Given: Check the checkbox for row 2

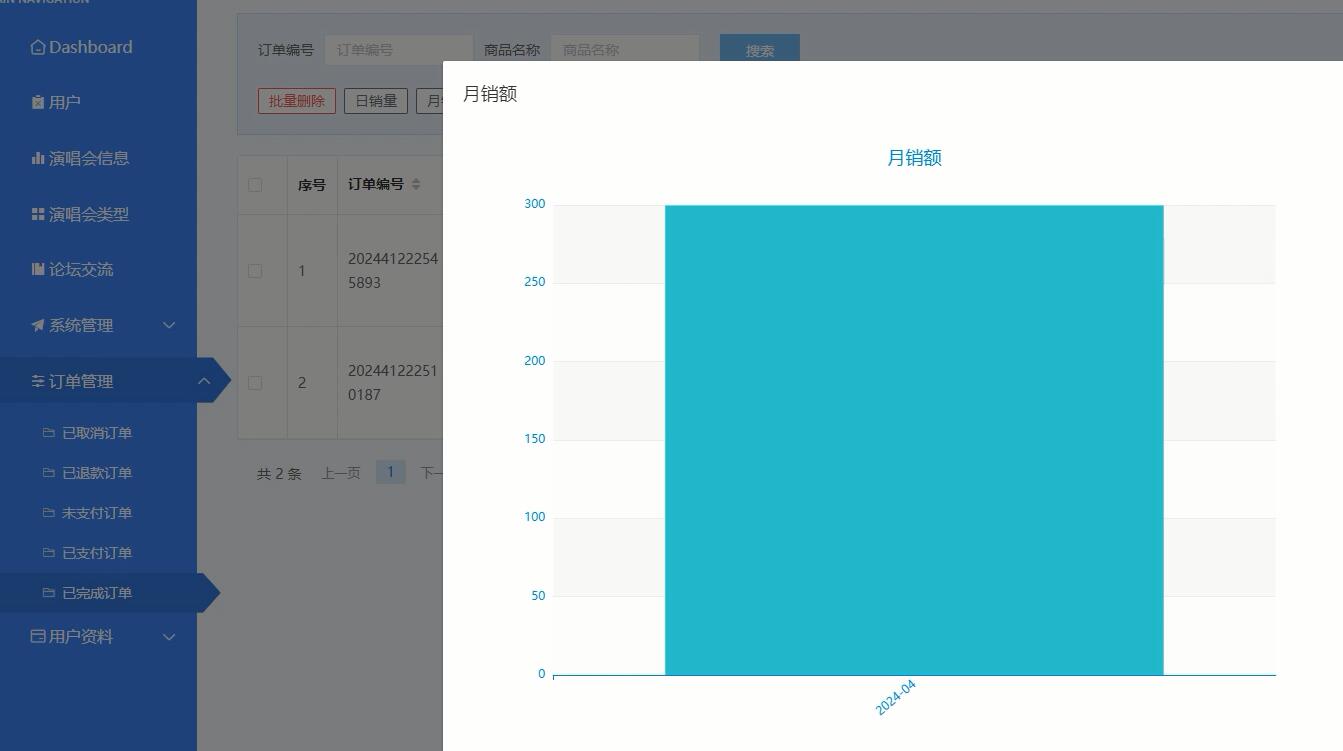Looking at the screenshot, I should (x=255, y=383).
